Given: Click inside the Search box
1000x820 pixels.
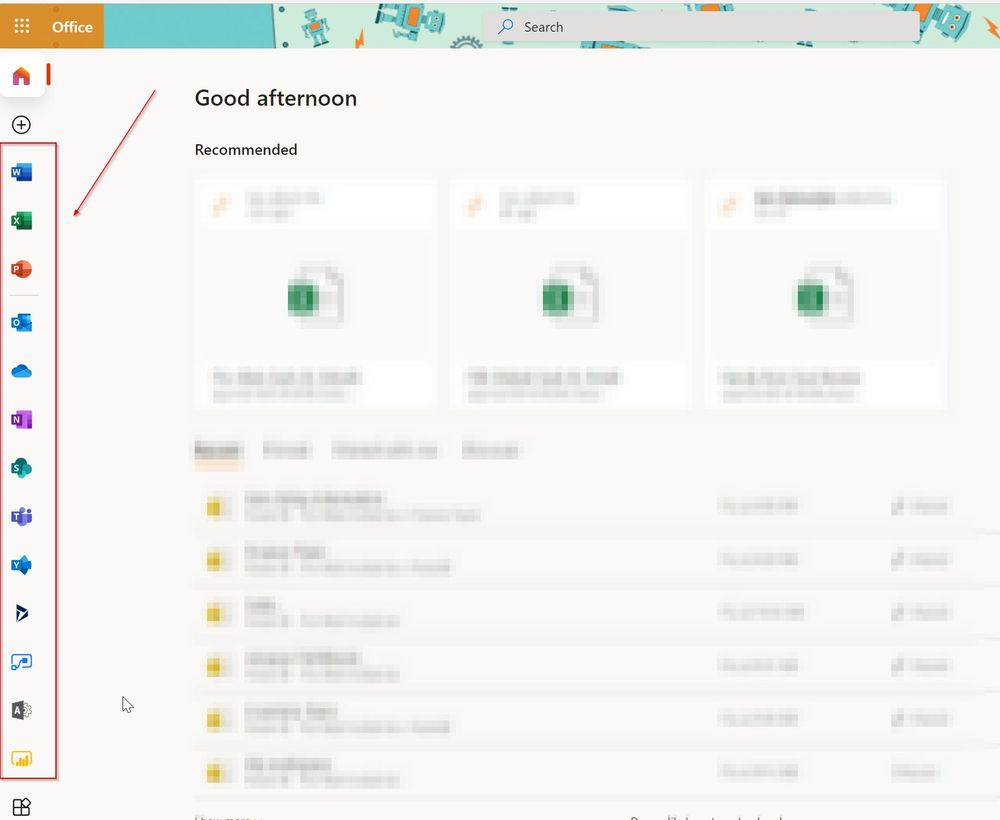Looking at the screenshot, I should pos(700,27).
